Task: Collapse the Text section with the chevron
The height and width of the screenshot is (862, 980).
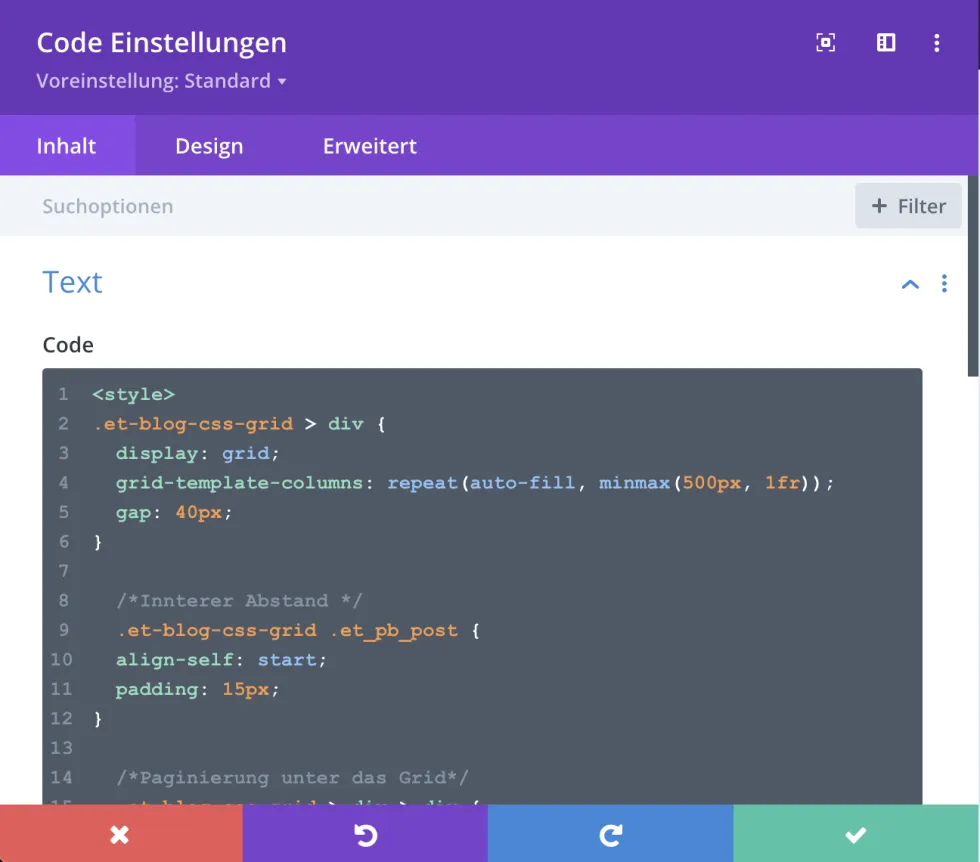Action: tap(910, 284)
